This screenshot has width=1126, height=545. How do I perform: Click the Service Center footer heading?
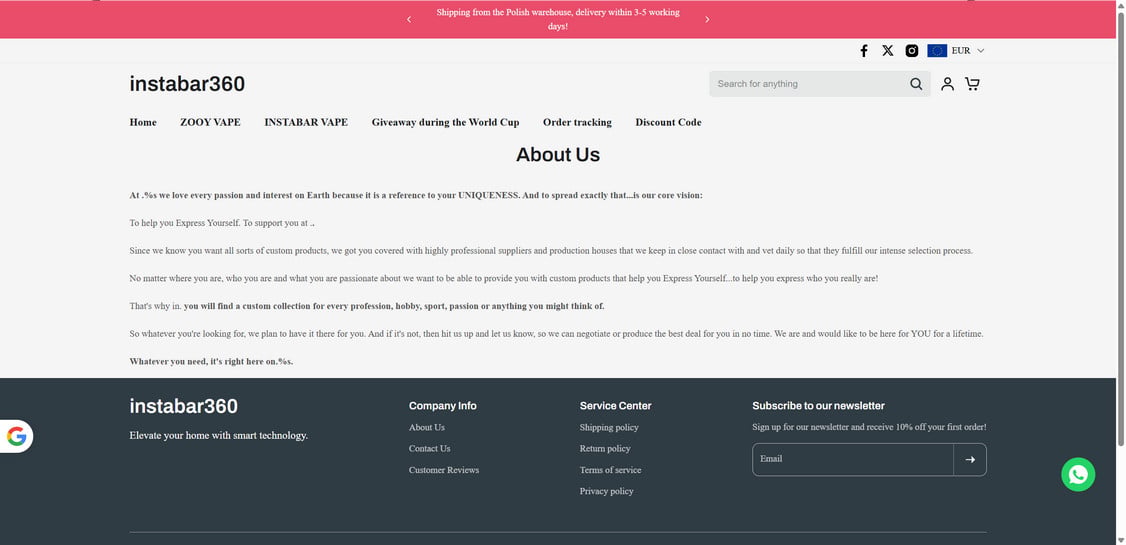click(x=615, y=406)
